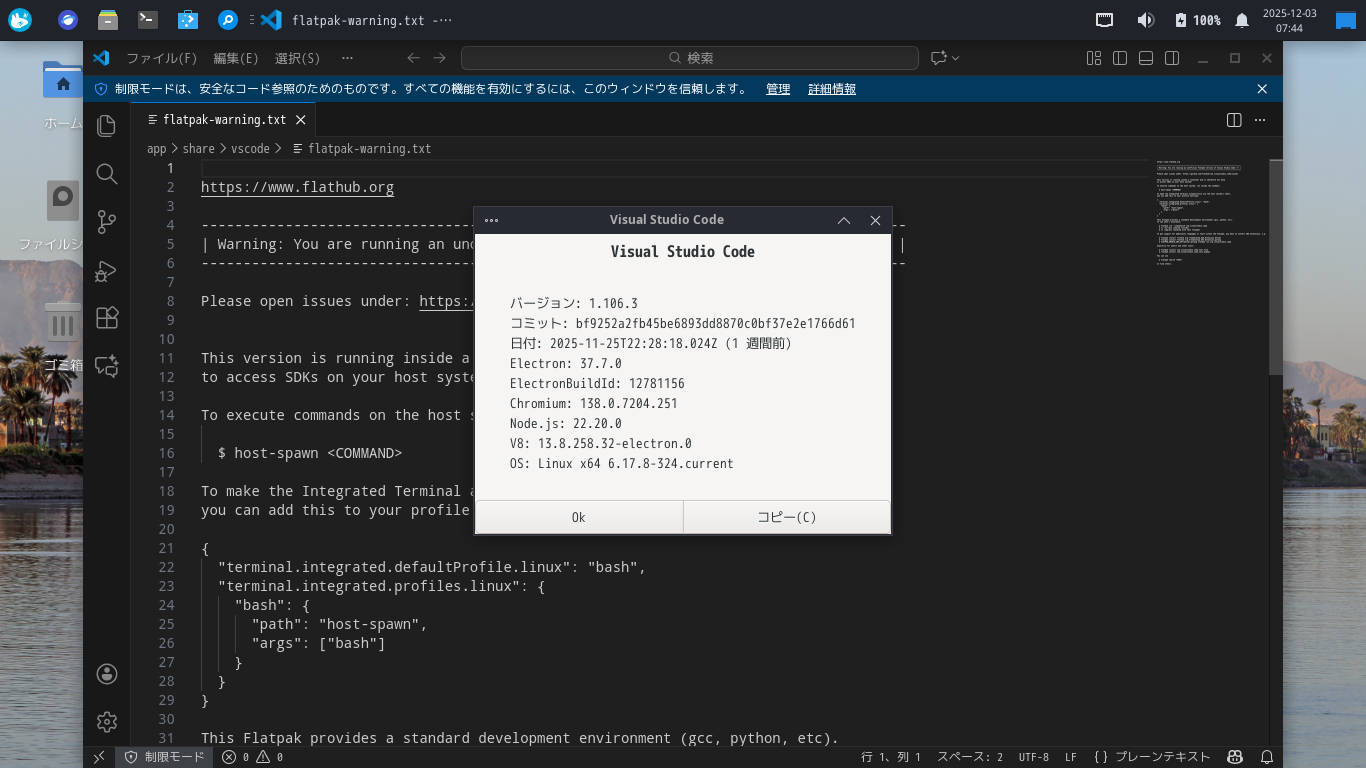
Task: Expand the app breadcrumb segment
Action: (156, 148)
